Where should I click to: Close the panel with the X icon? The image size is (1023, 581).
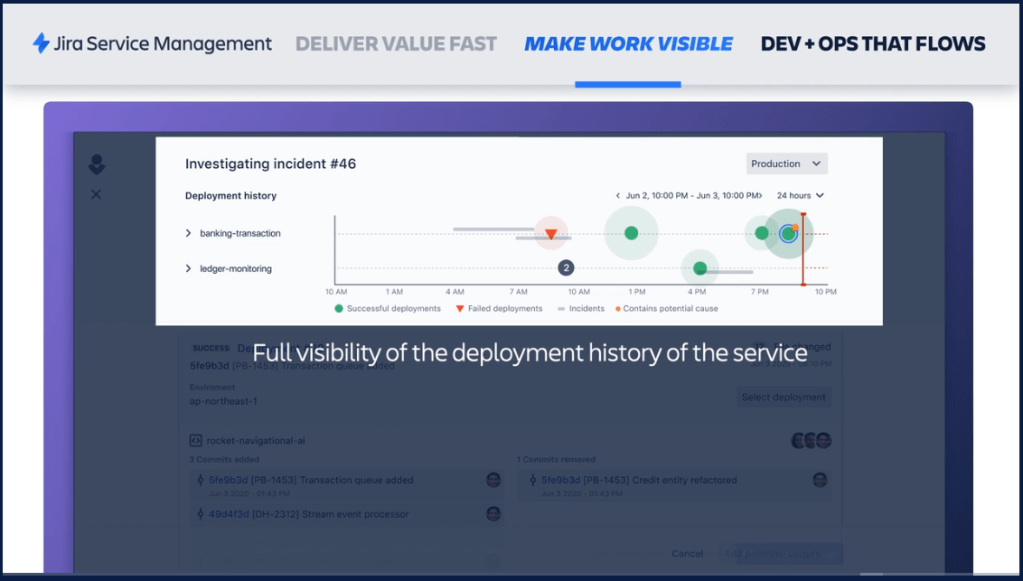click(x=96, y=194)
